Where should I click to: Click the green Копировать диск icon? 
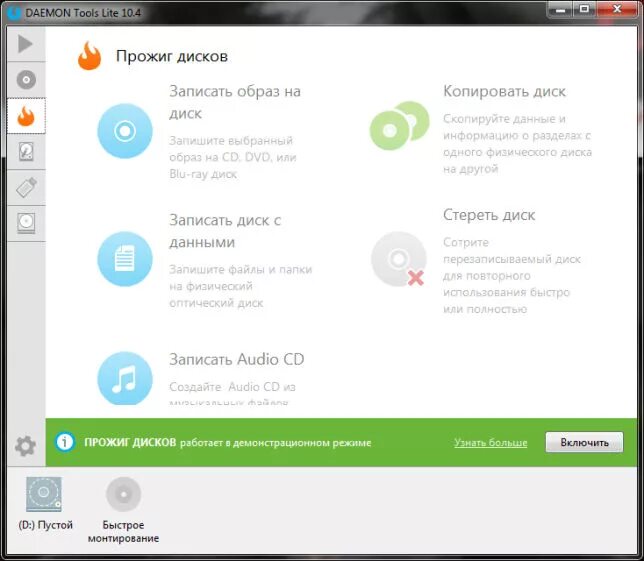point(400,125)
